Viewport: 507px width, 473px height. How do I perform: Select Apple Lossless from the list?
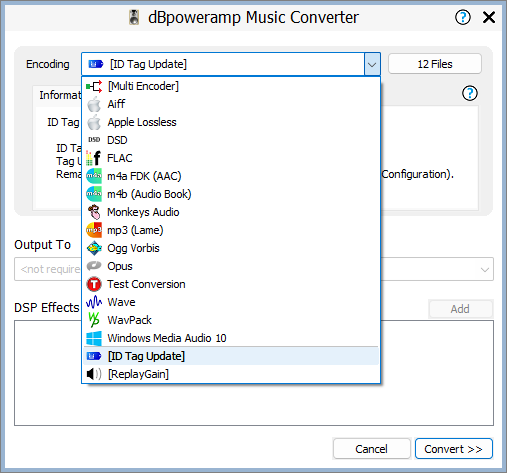click(x=231, y=122)
